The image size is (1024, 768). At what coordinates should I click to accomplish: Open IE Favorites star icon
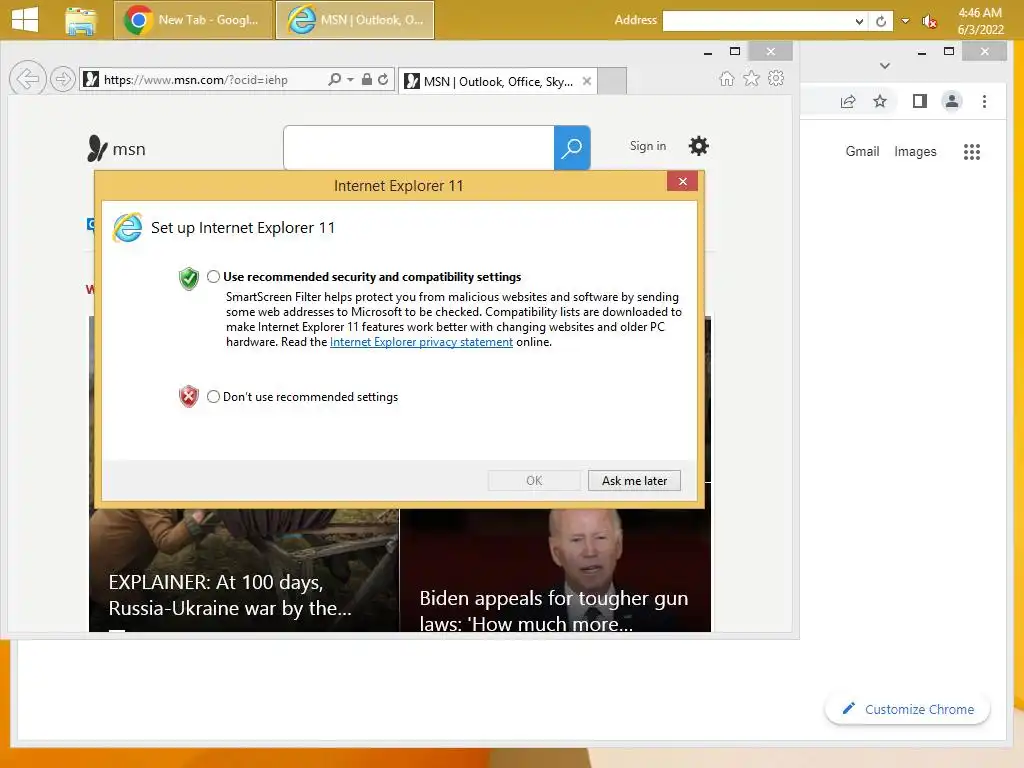coord(752,79)
